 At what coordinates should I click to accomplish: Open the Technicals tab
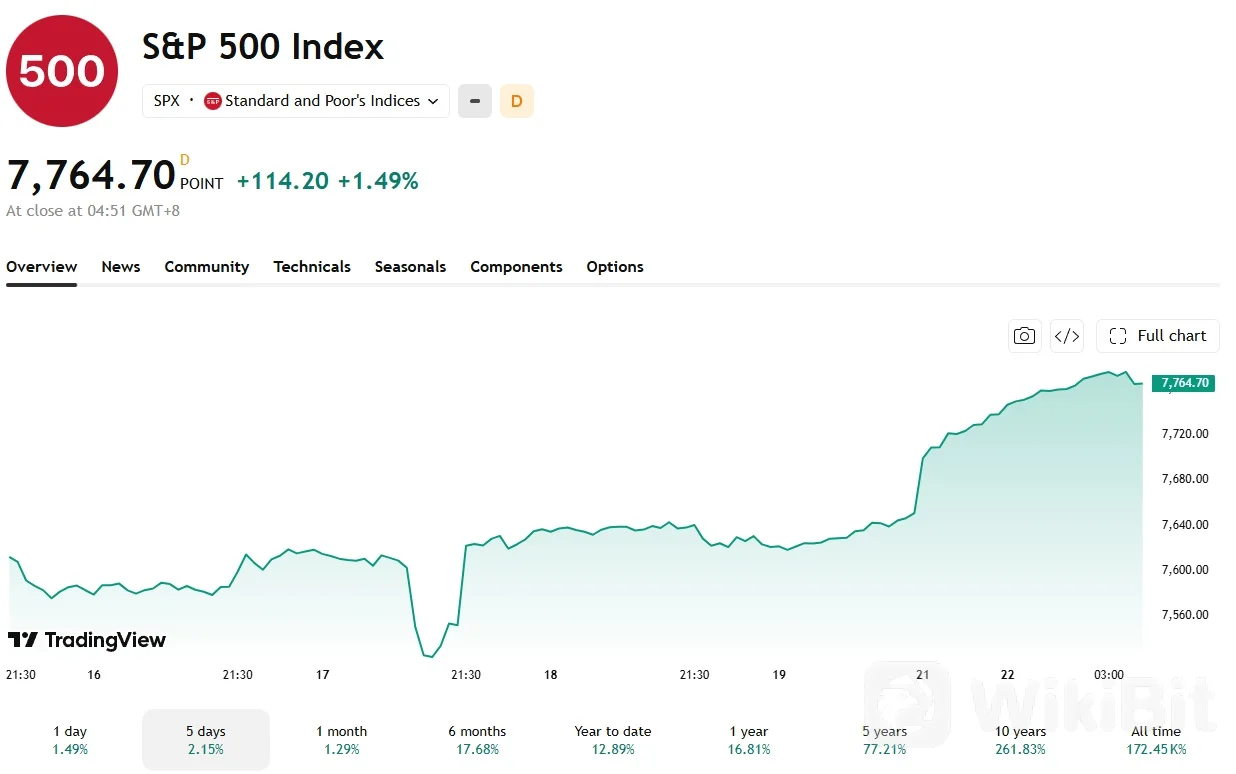pos(312,267)
